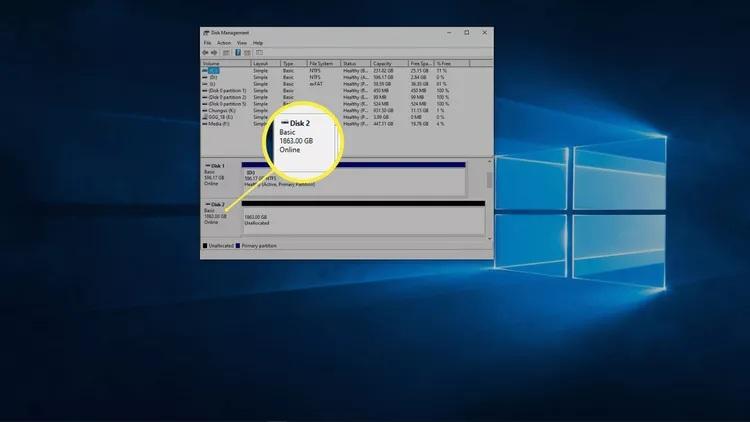This screenshot has width=750, height=422.
Task: Click the rightmost toolbar icon
Action: point(260,52)
